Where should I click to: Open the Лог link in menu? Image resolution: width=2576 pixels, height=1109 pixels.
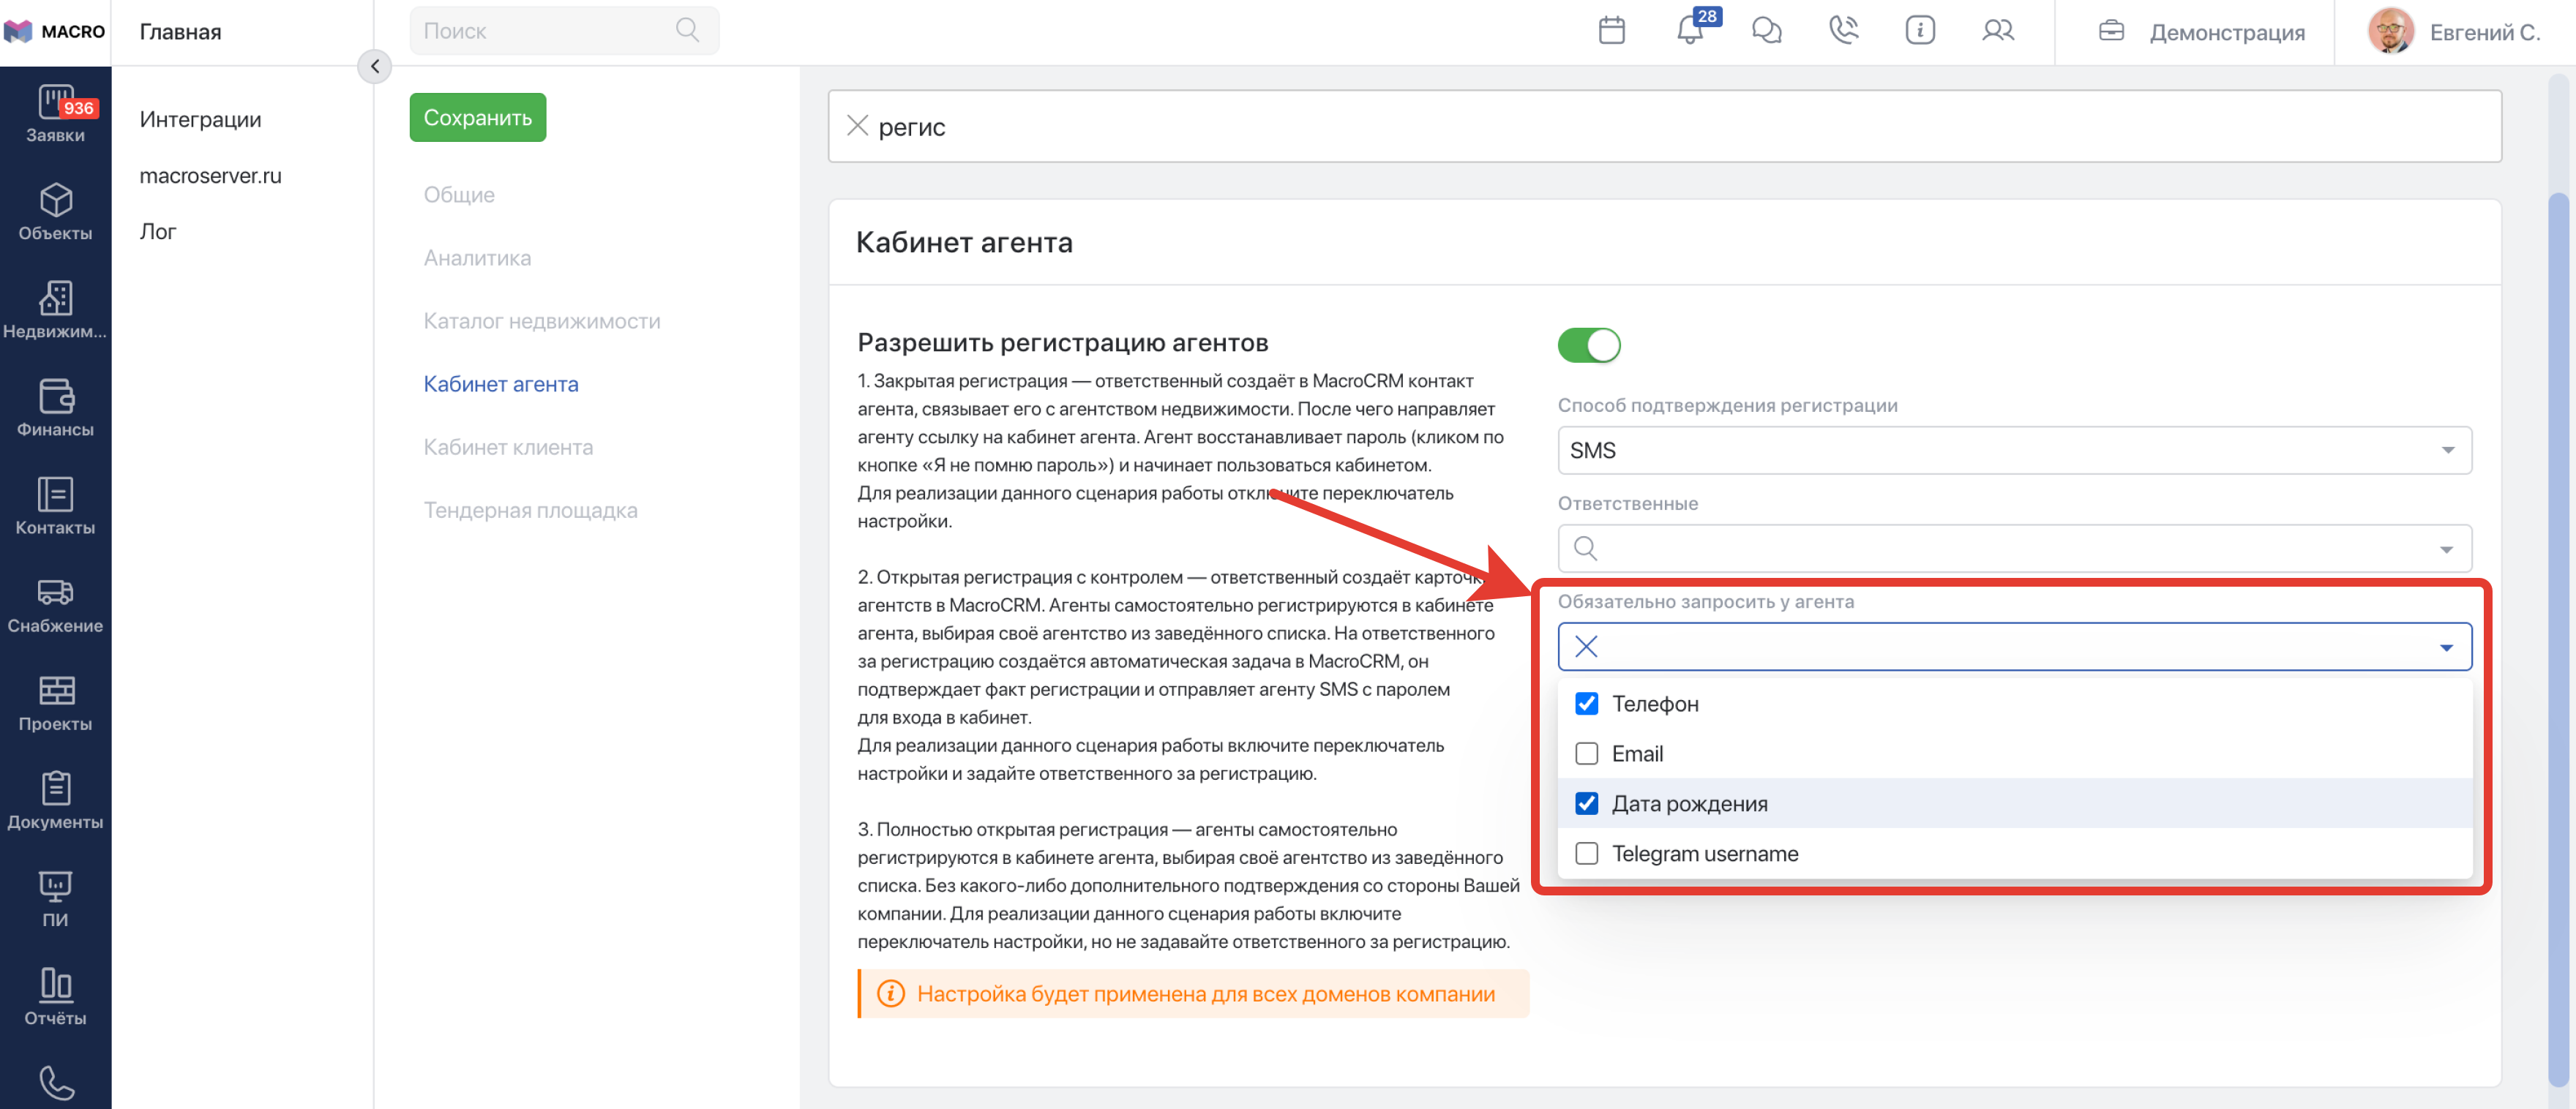158,231
